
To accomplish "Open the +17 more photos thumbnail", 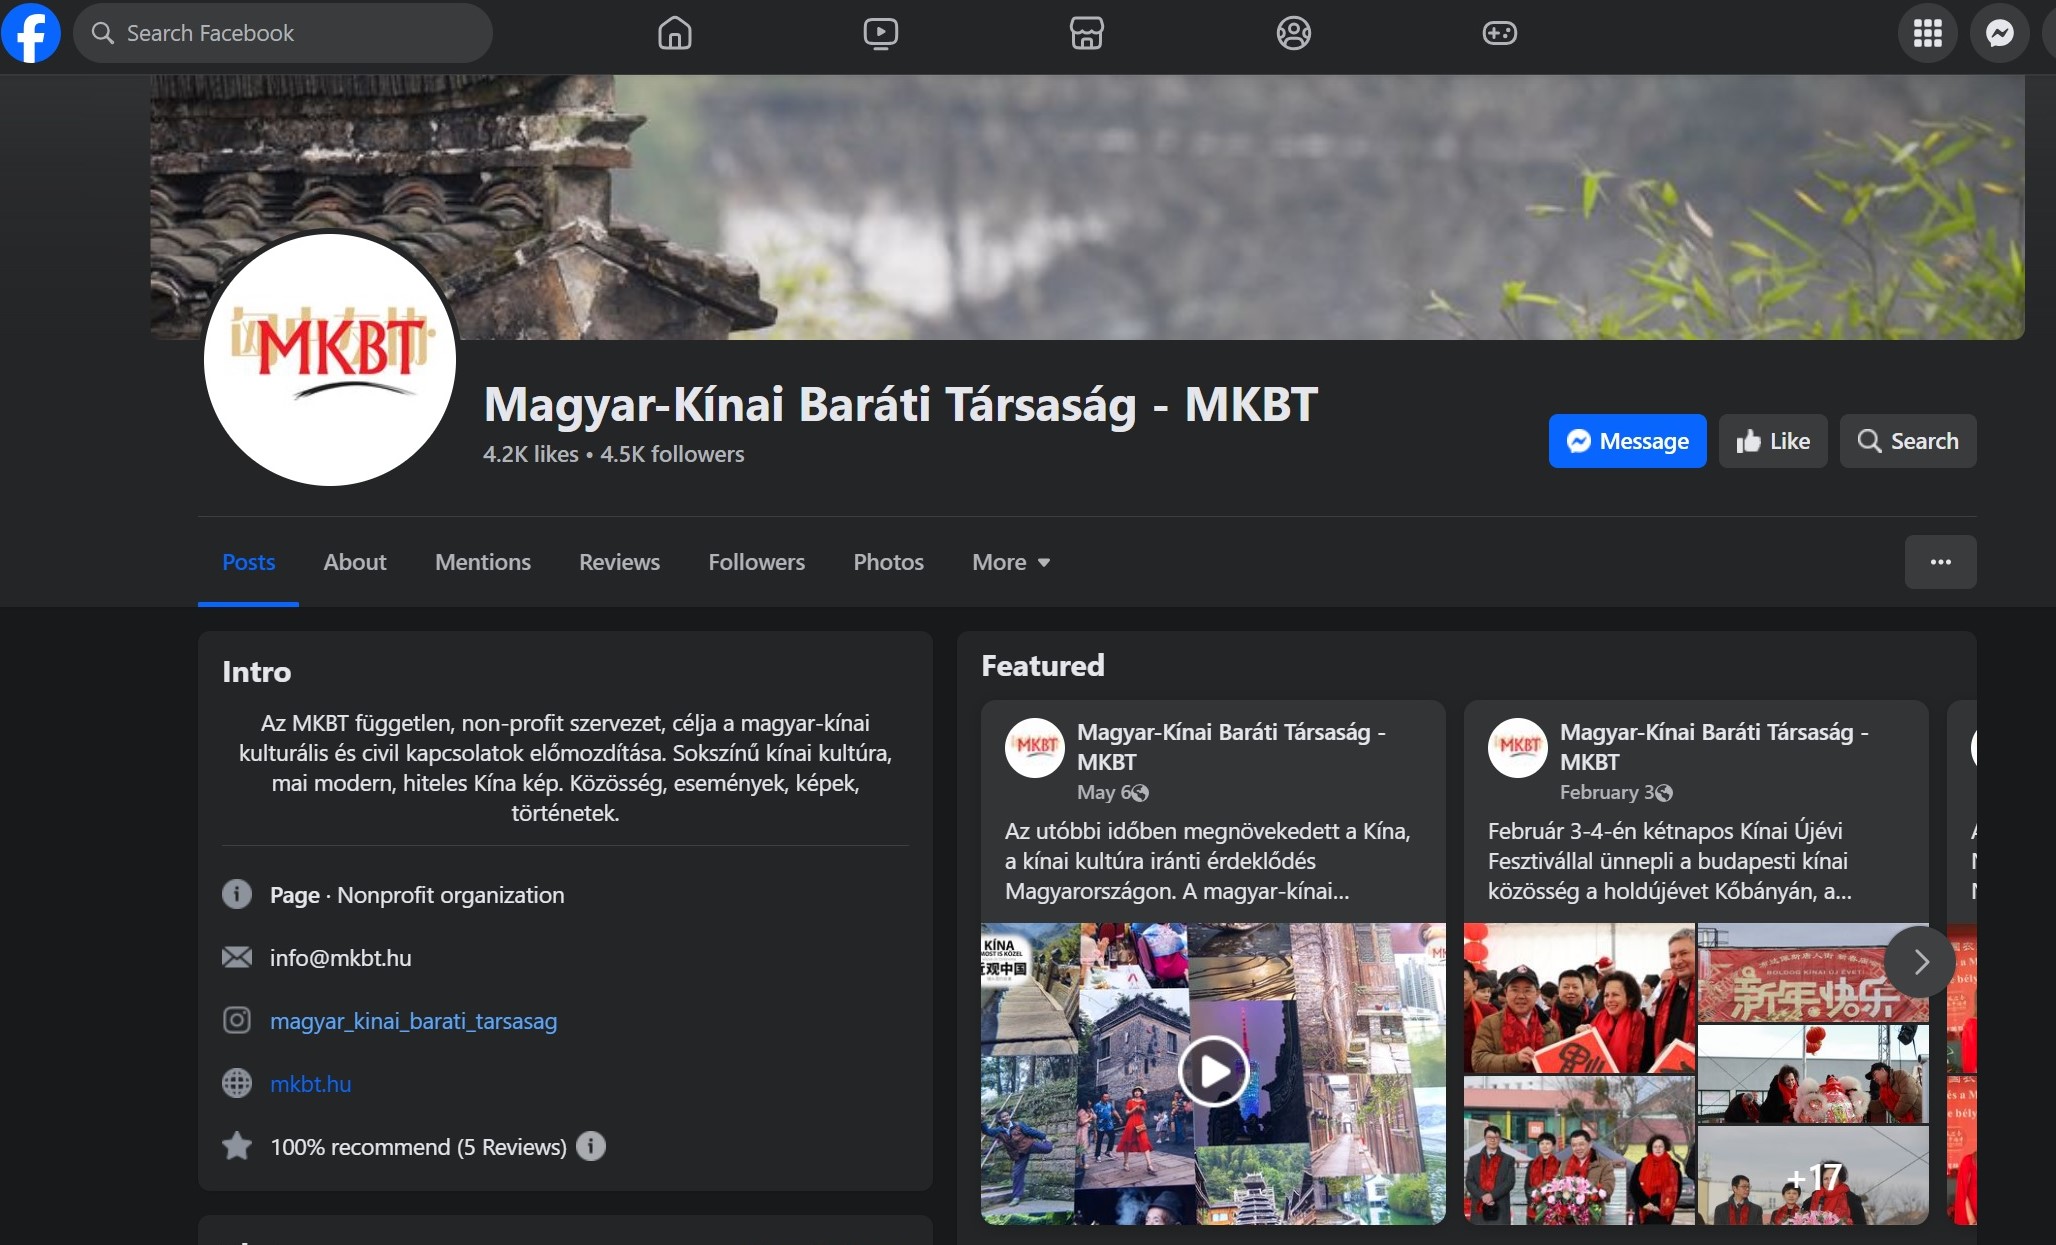I will coord(1813,1175).
